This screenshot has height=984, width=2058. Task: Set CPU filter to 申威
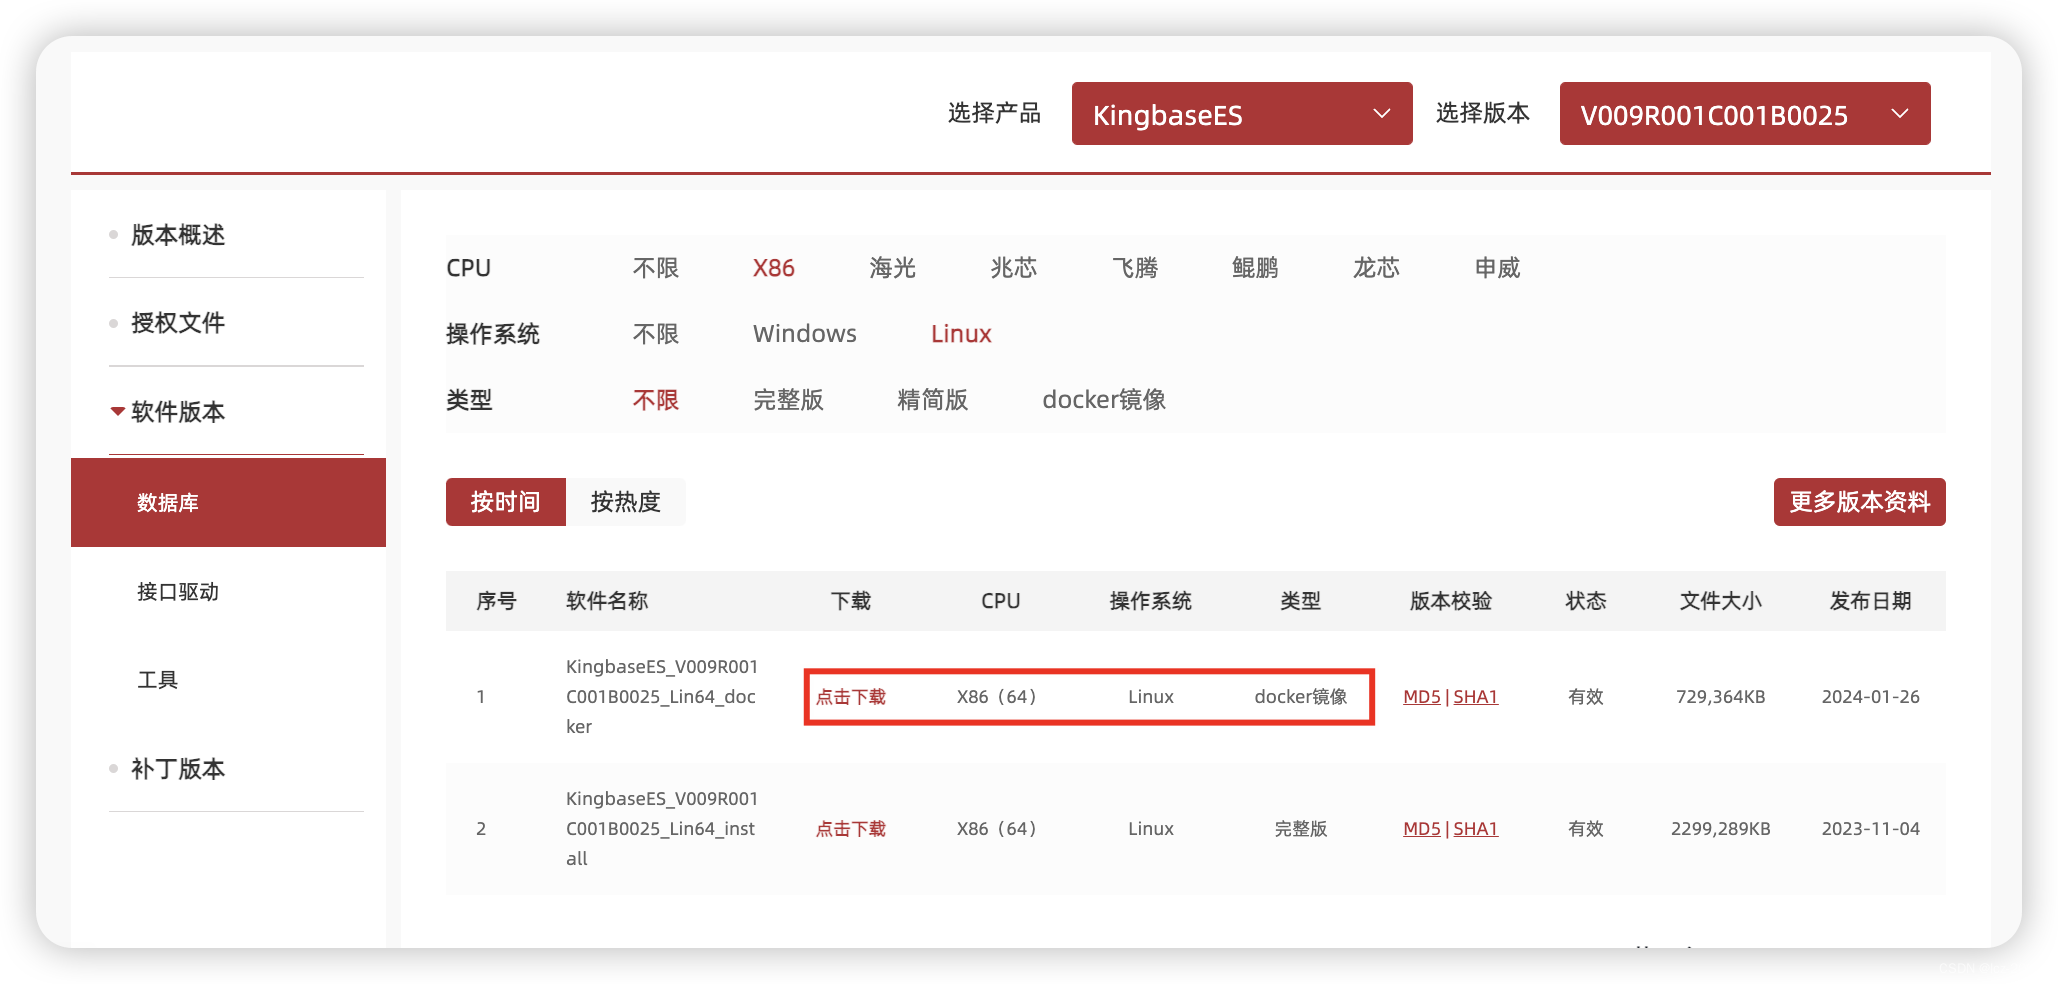coord(1497,268)
